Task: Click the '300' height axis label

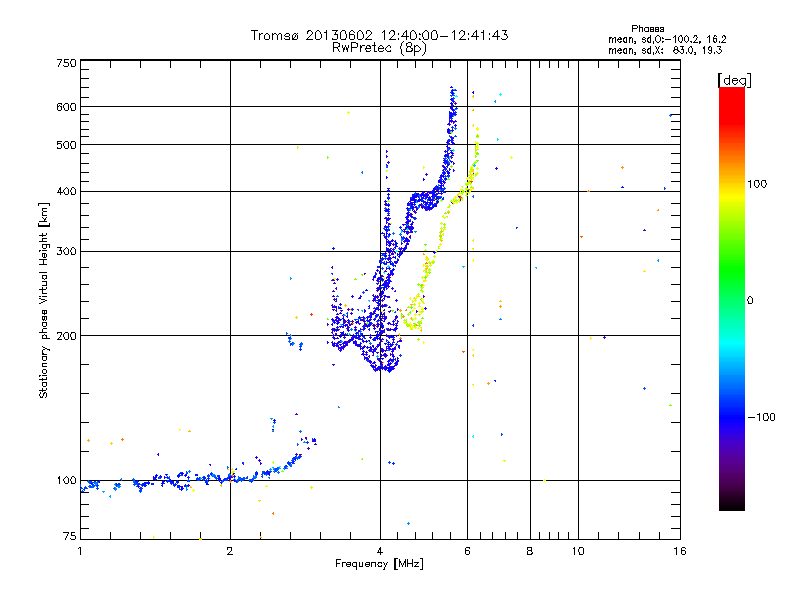Action: [66, 252]
